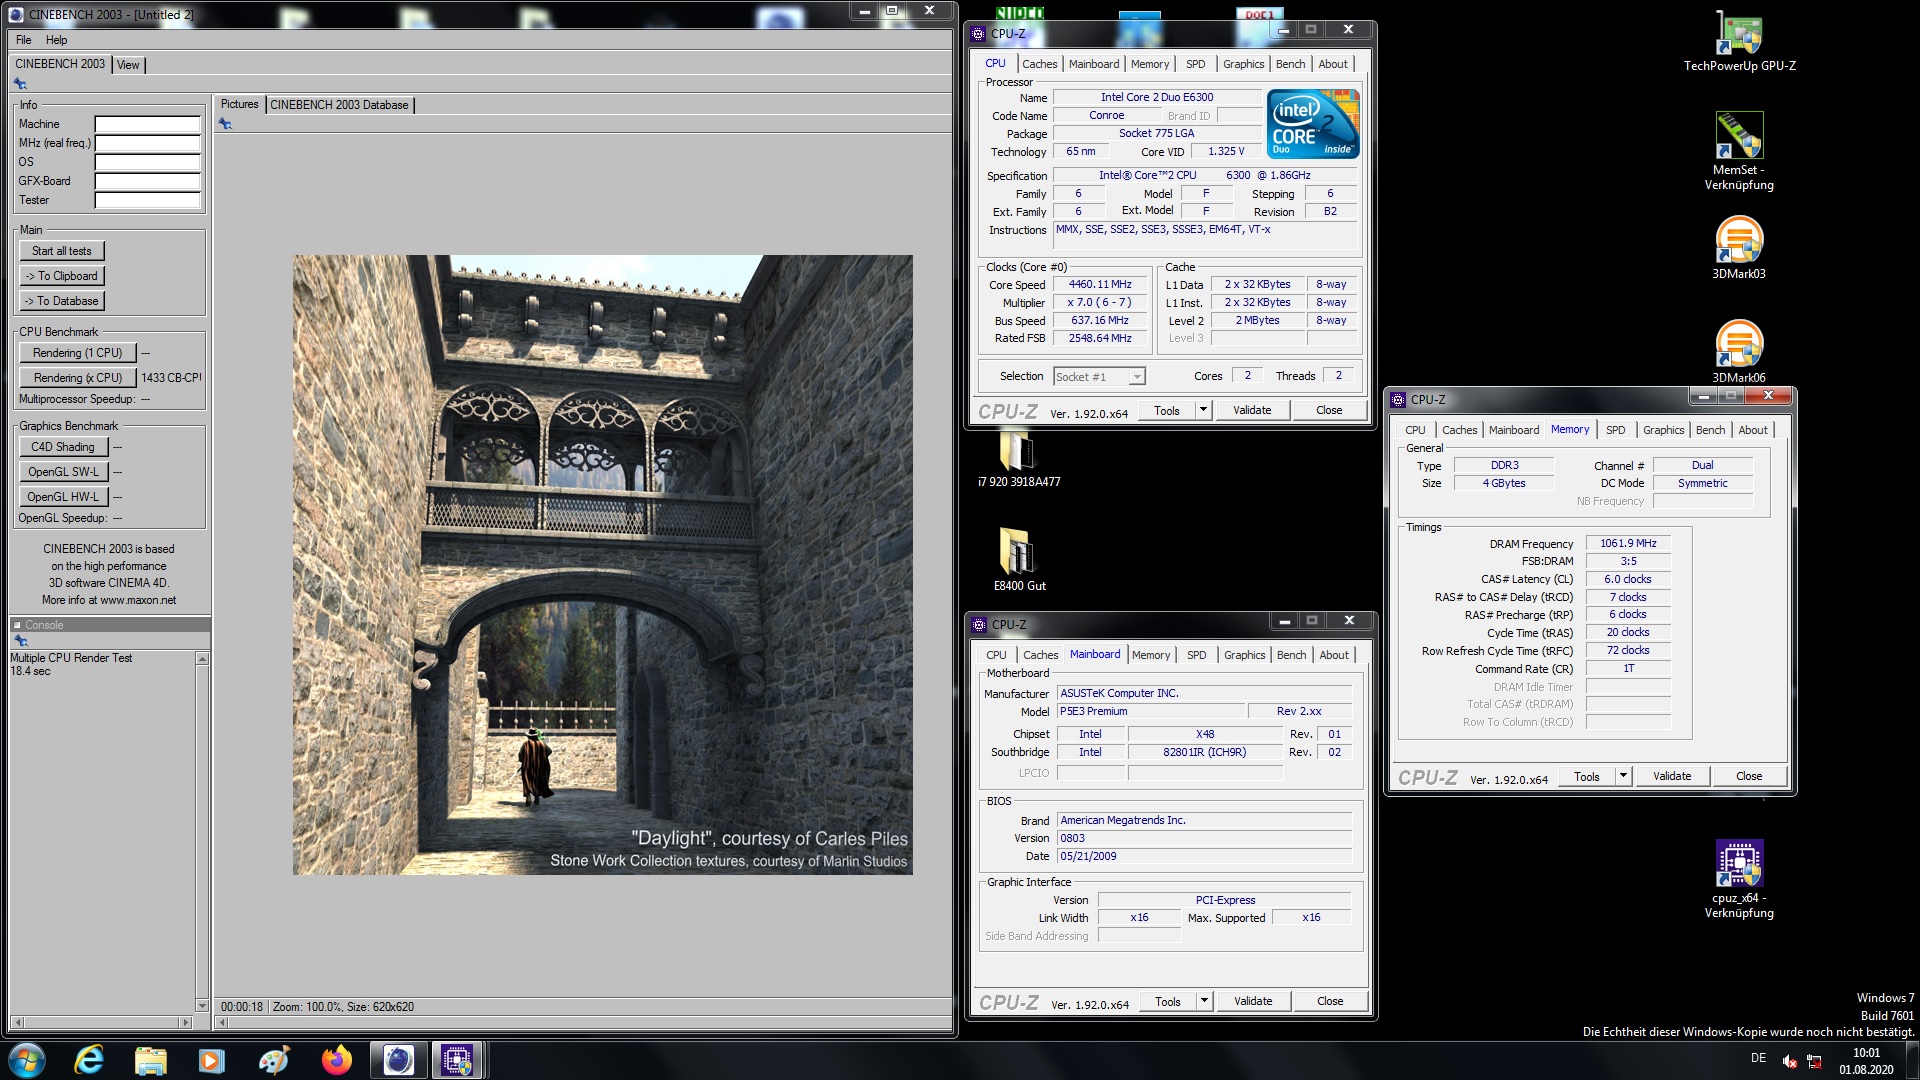Open MemSet Verknüpfung desktop icon

1739,150
